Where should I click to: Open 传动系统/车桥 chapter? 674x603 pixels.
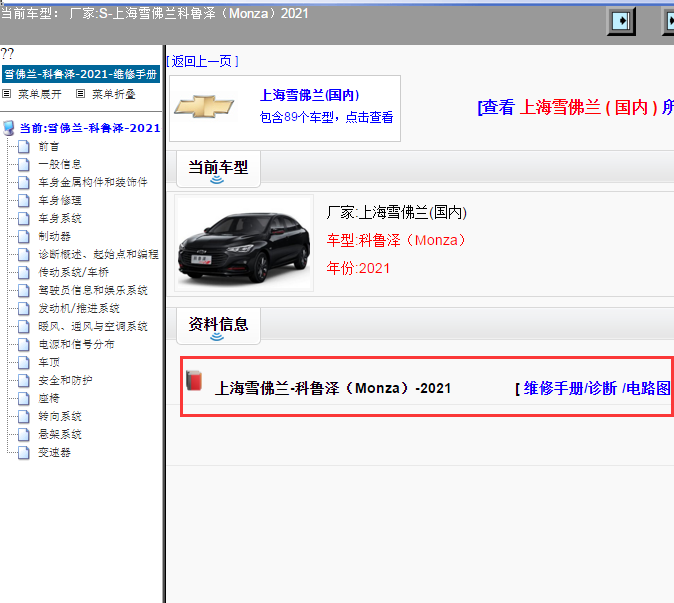(x=74, y=273)
